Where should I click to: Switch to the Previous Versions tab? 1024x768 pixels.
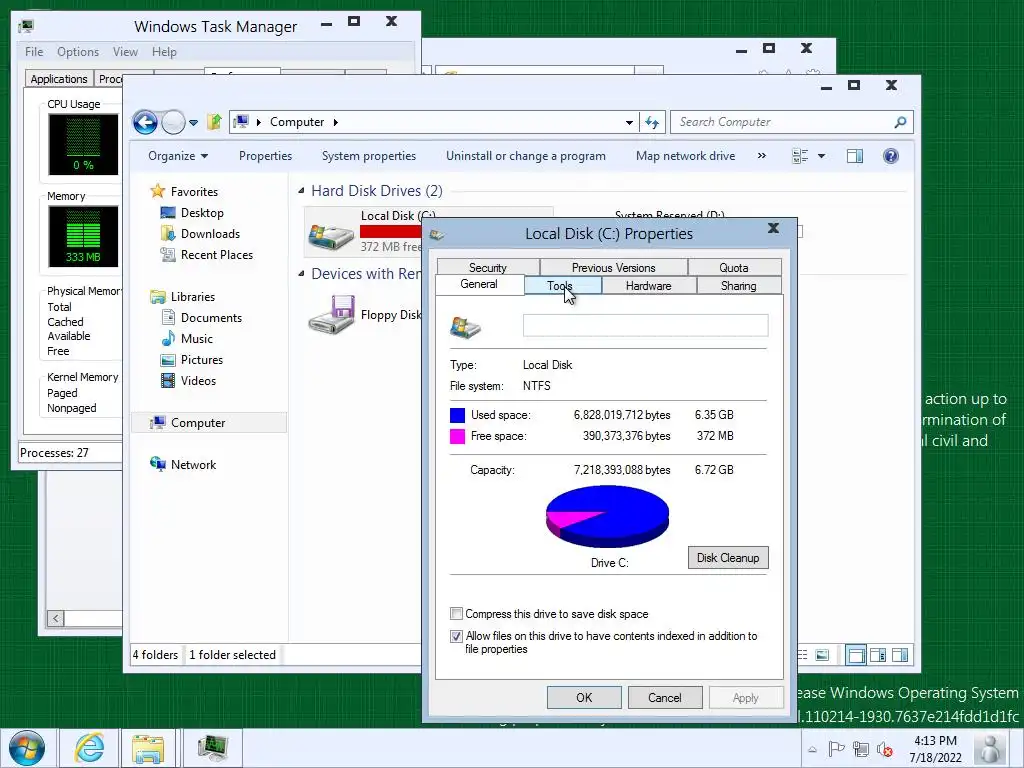tap(614, 267)
